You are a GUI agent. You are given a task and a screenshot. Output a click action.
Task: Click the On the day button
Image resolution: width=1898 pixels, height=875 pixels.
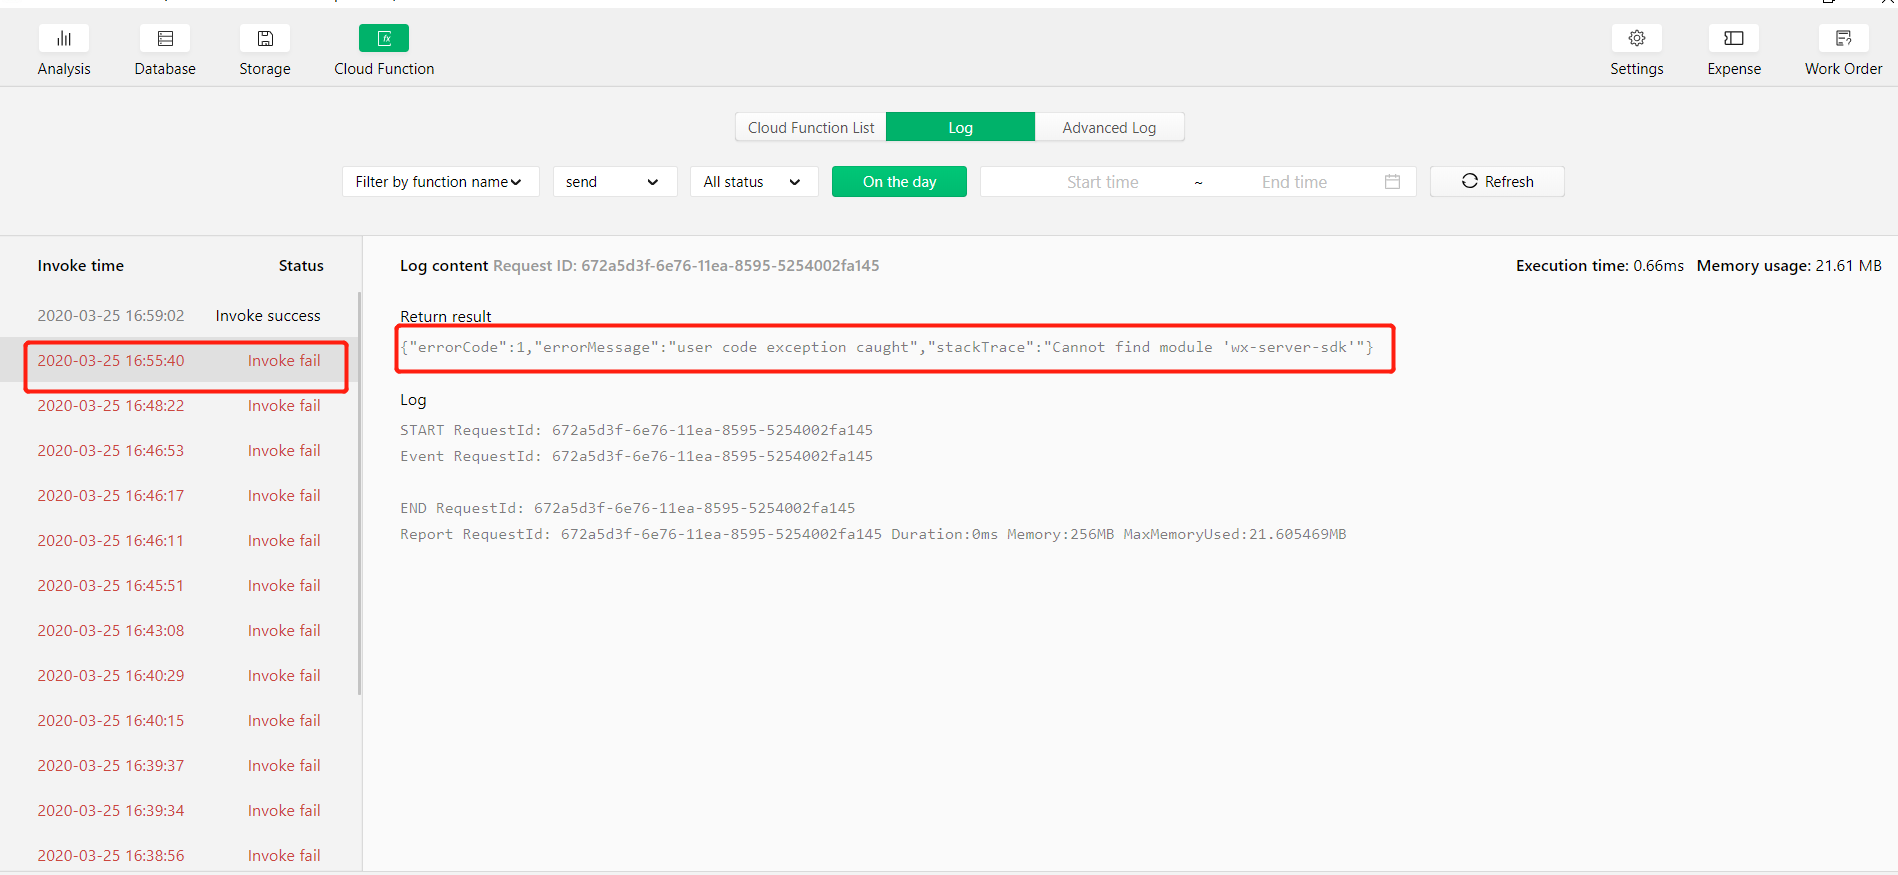[x=899, y=181]
